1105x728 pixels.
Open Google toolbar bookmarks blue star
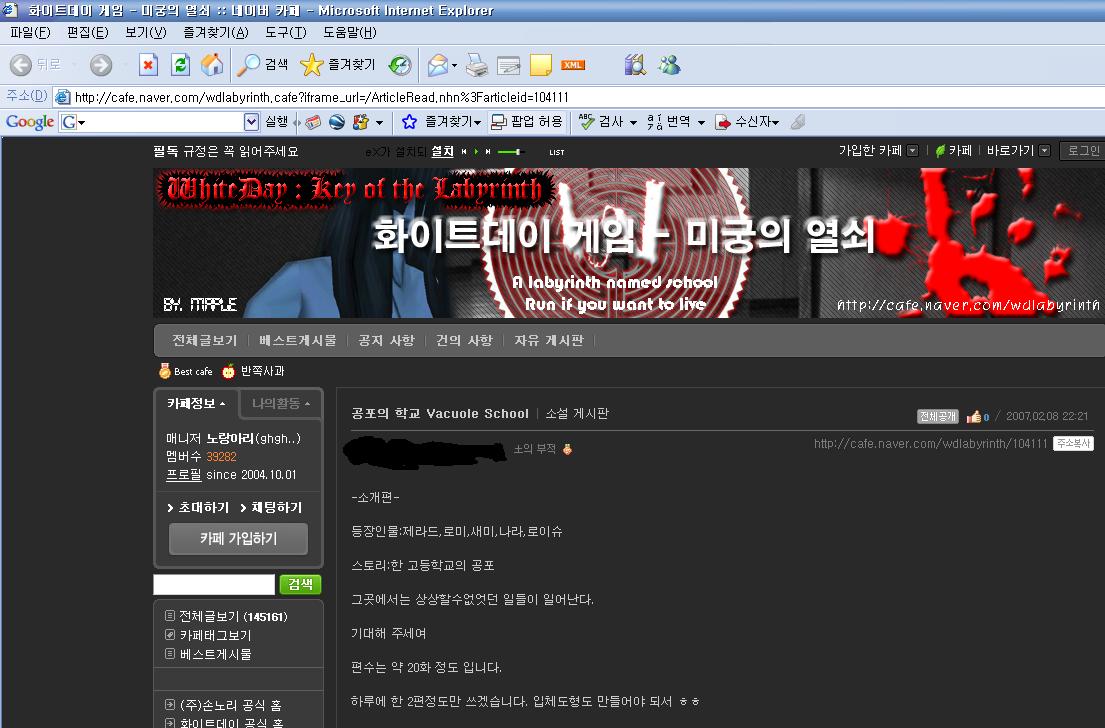409,122
